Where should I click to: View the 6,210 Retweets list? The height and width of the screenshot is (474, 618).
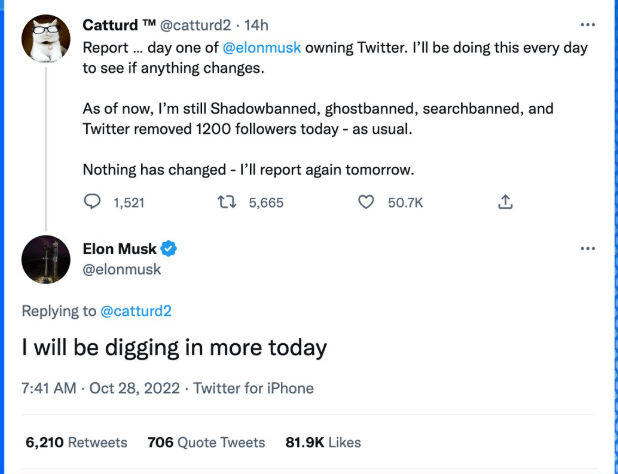(x=75, y=441)
